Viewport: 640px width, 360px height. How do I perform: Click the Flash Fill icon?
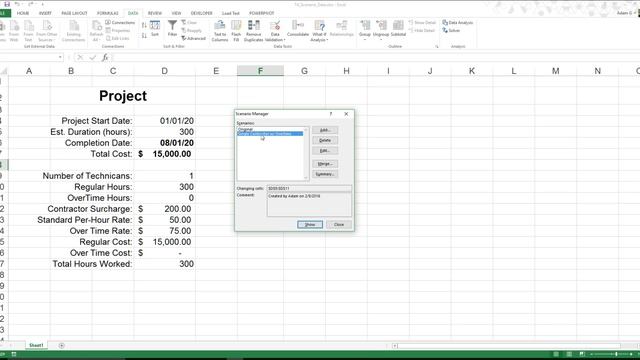click(x=236, y=31)
